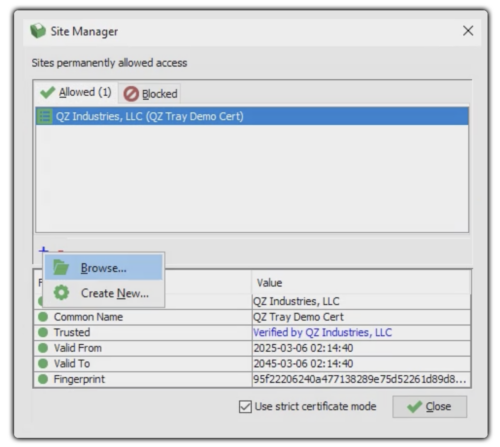Click the Close button
The width and height of the screenshot is (500, 447).
tap(430, 407)
